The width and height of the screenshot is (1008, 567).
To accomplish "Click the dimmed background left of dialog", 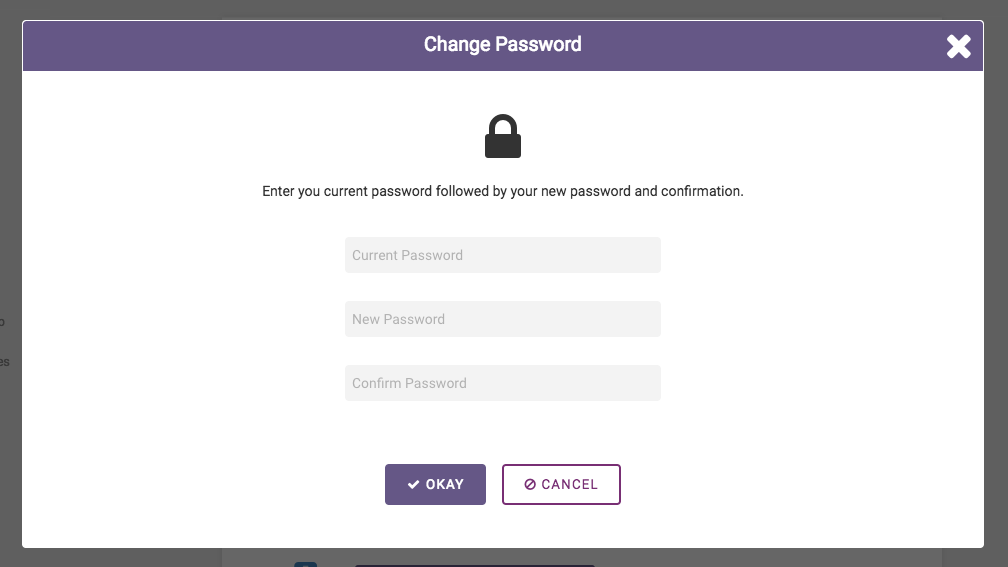I will [10, 283].
